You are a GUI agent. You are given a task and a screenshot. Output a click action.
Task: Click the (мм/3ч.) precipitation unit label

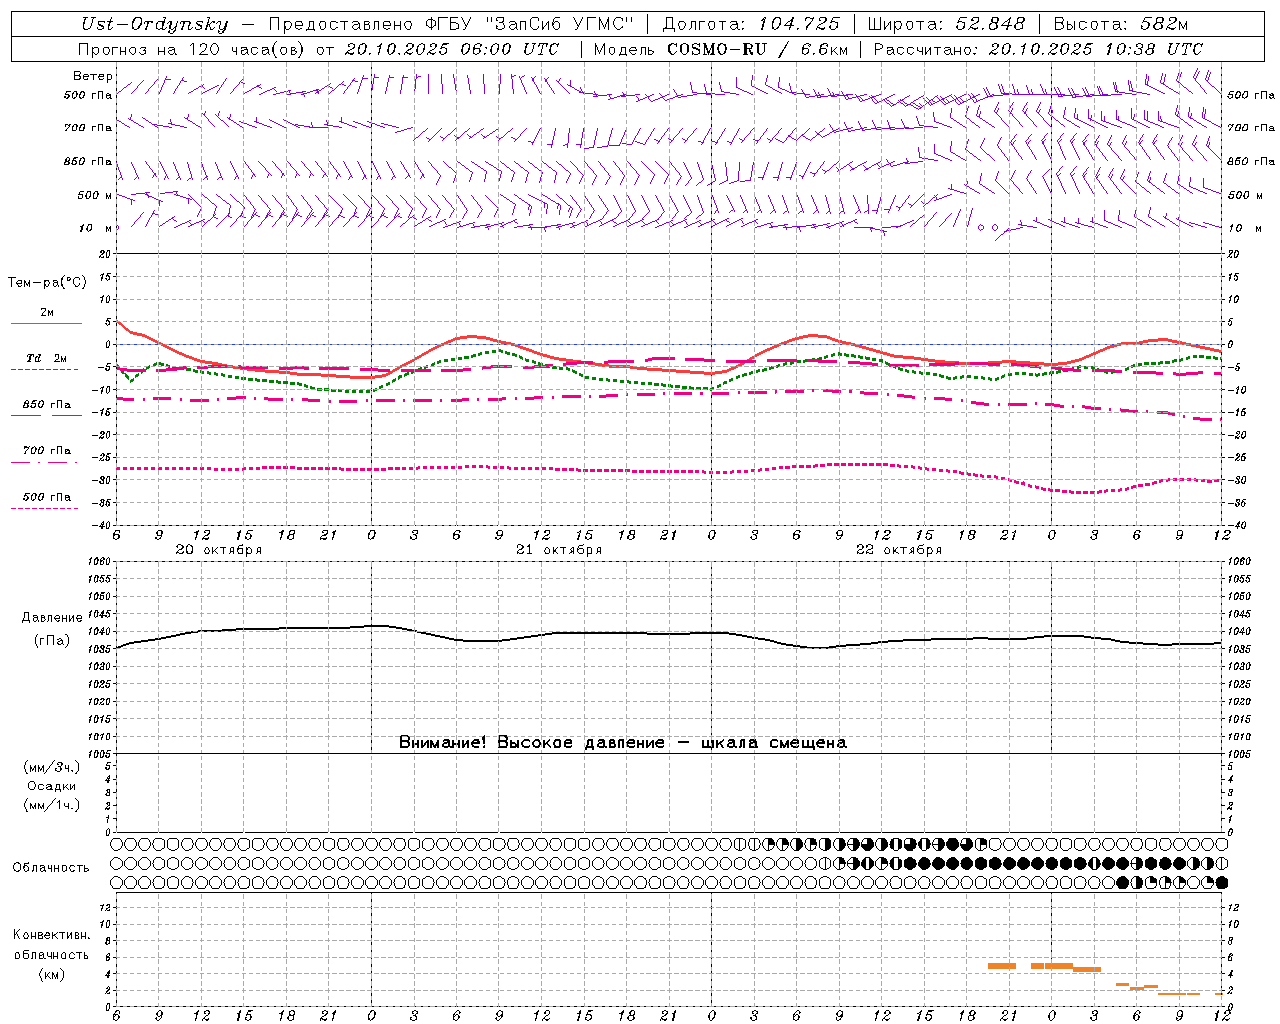[52, 768]
